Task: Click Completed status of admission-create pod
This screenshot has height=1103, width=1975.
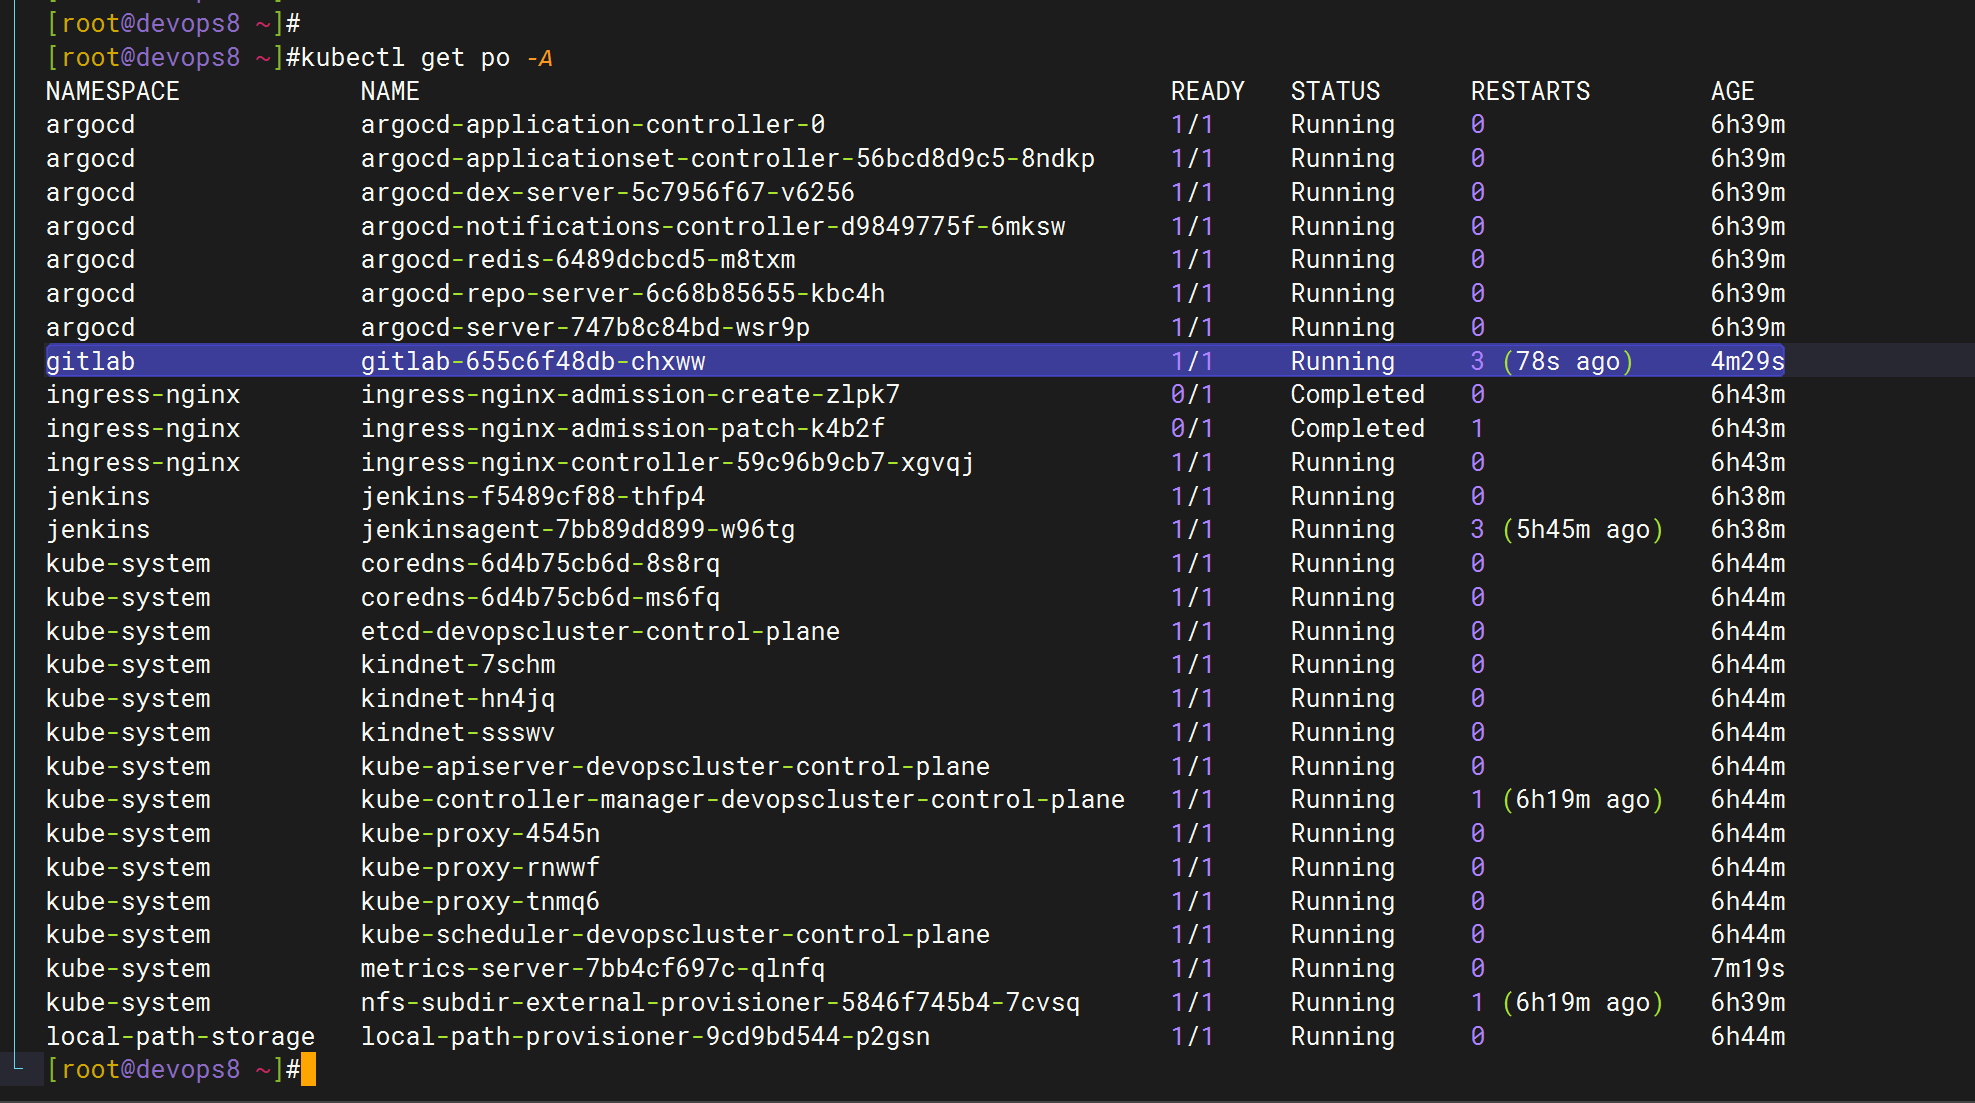Action: coord(1357,395)
